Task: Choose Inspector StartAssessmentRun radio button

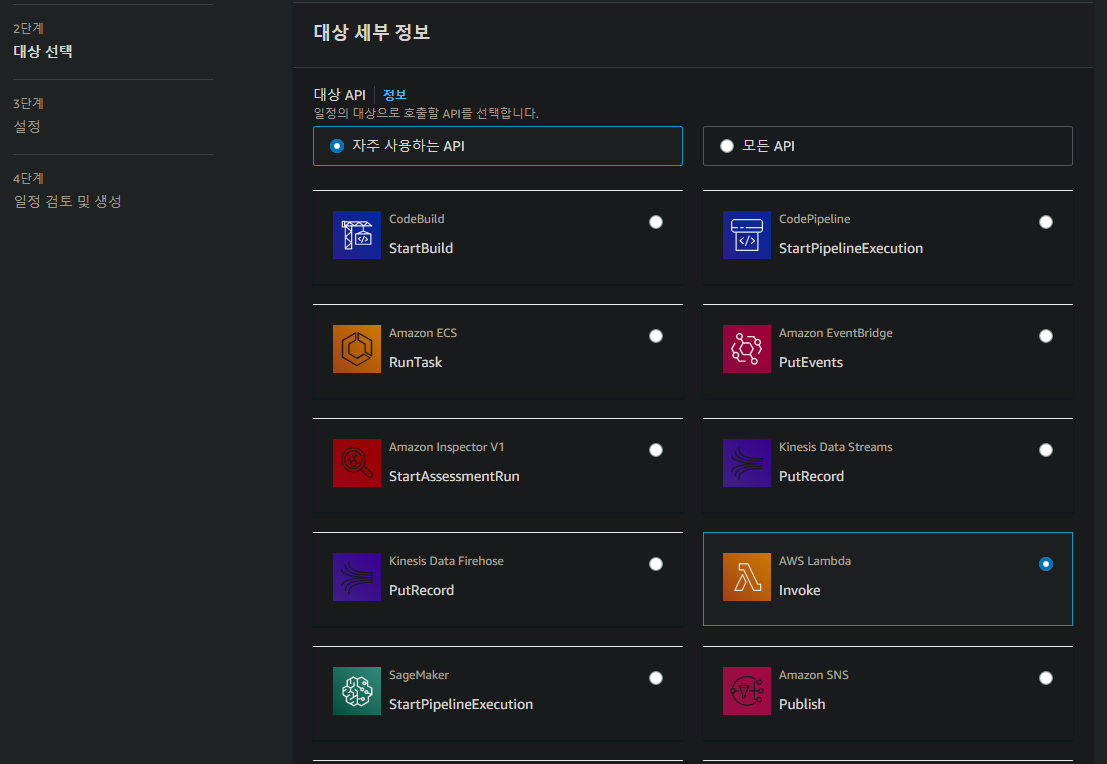Action: pos(656,450)
